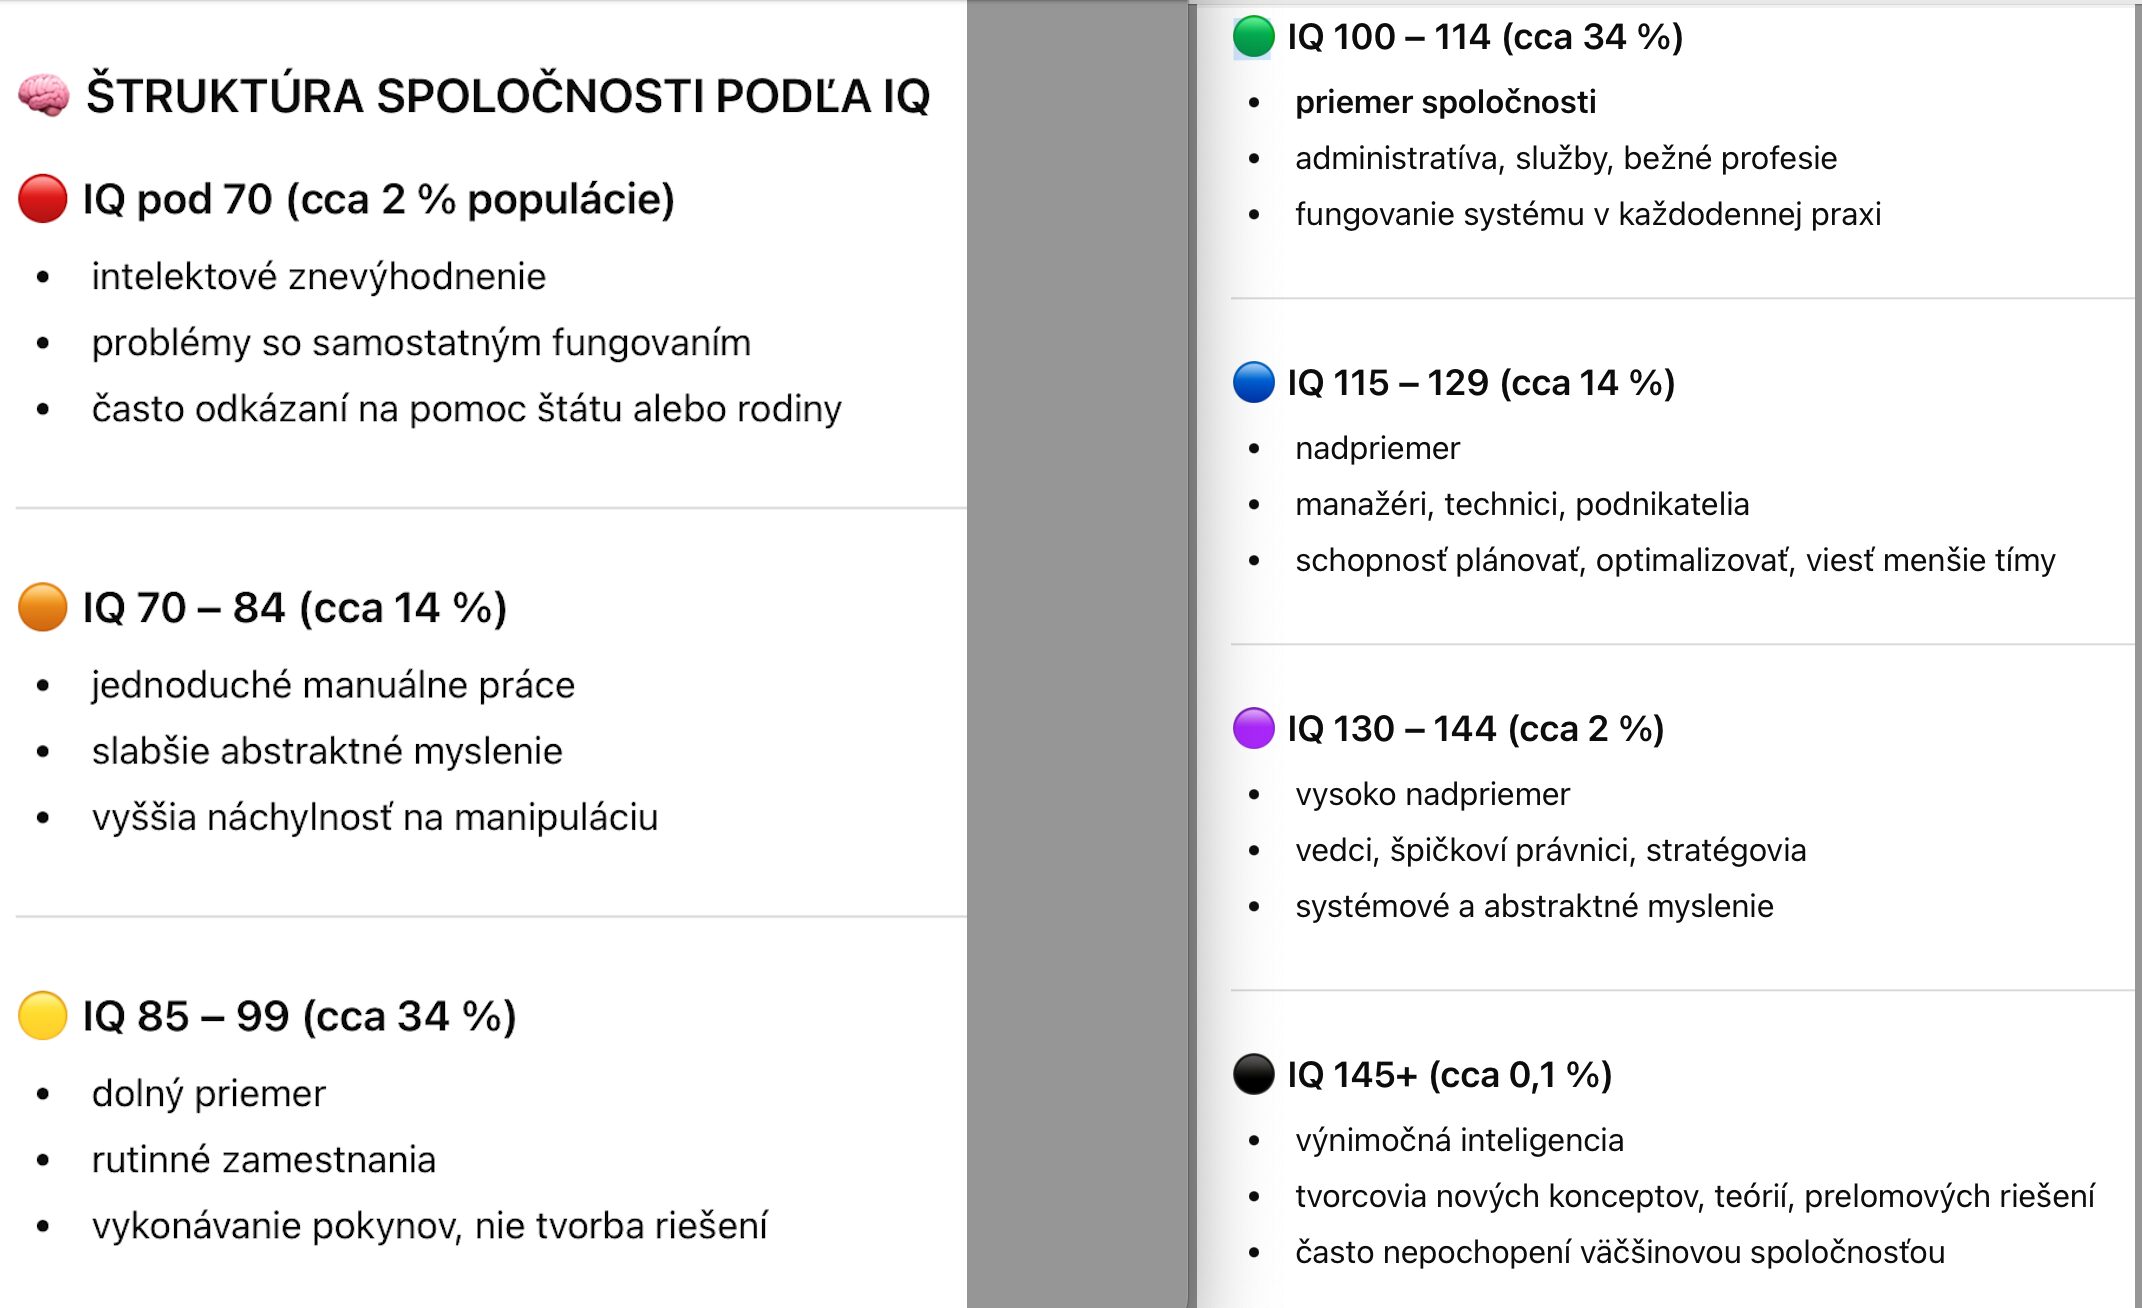
Task: Click the title ŠTRUKTÚRA SPOLOČNOSTI PODĽA IQ
Action: 507,96
